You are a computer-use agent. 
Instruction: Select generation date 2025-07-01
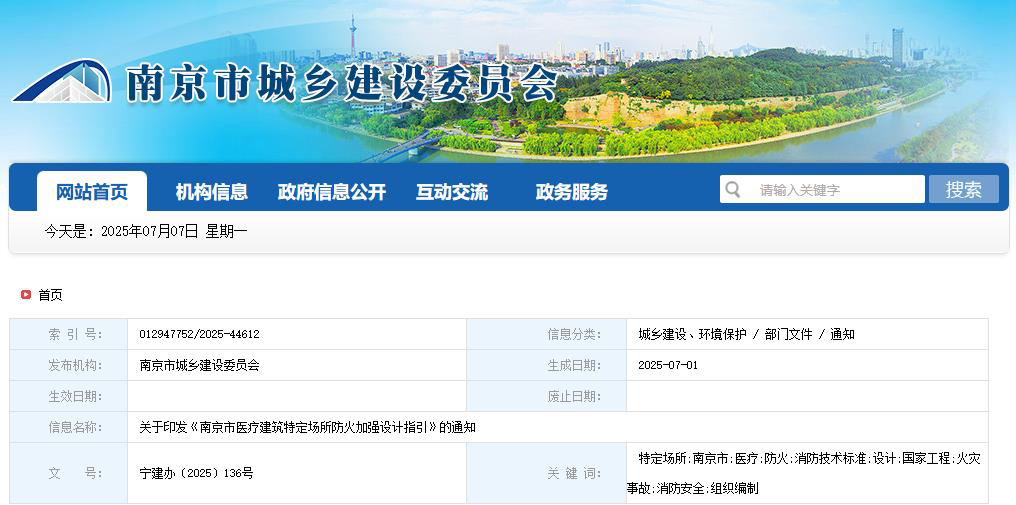pyautogui.click(x=668, y=366)
